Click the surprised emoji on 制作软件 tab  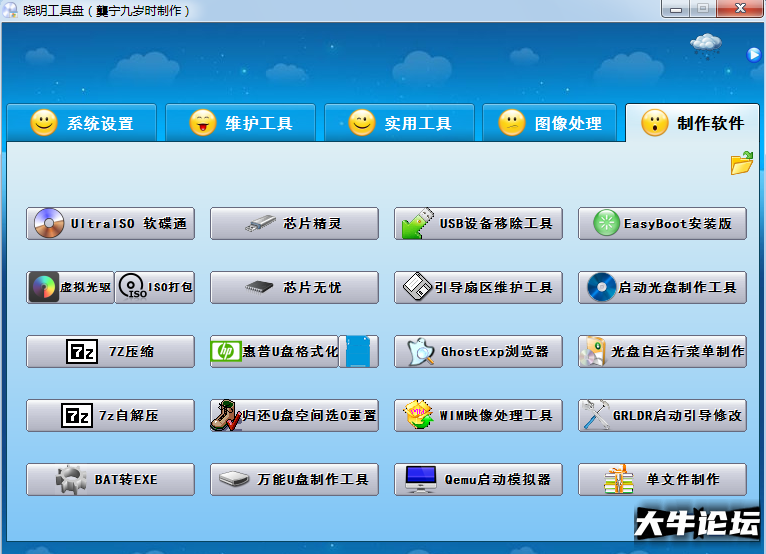click(655, 122)
